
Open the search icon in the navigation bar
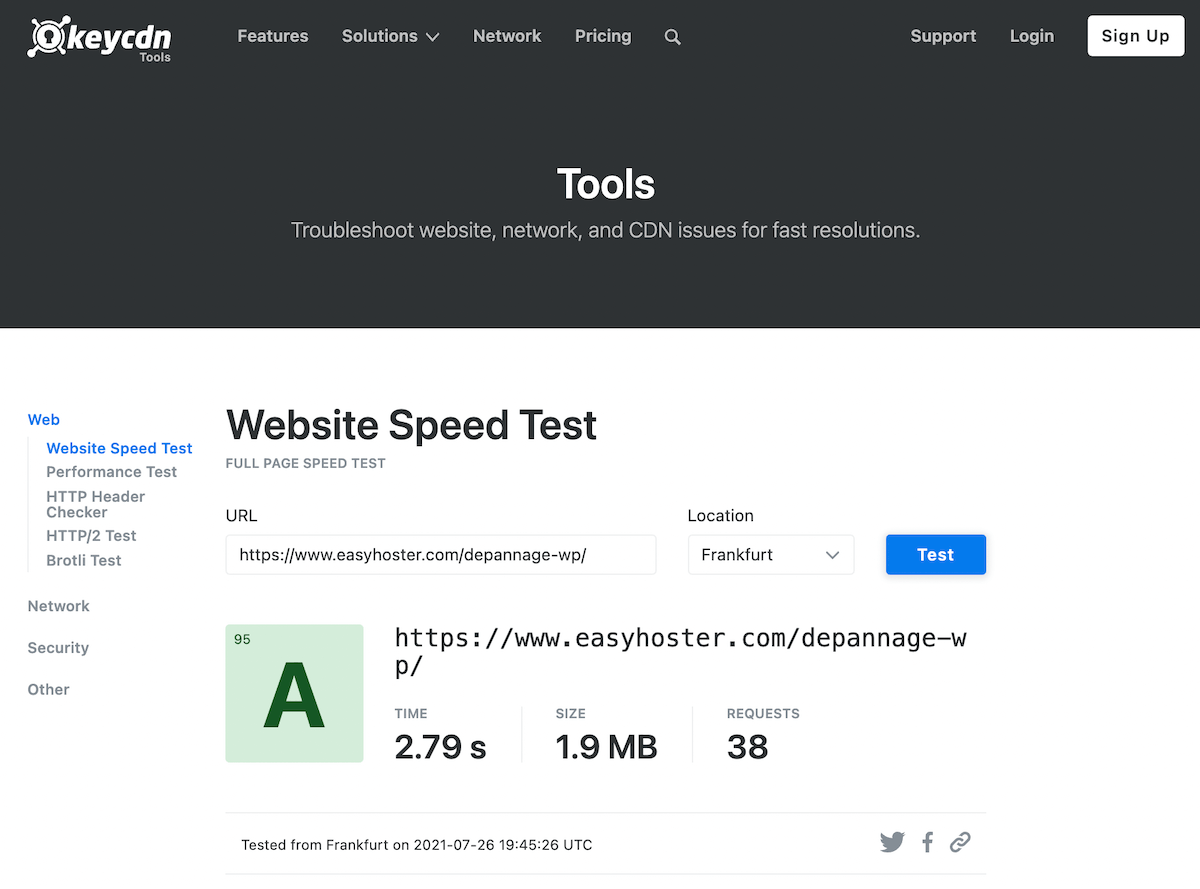pos(672,36)
